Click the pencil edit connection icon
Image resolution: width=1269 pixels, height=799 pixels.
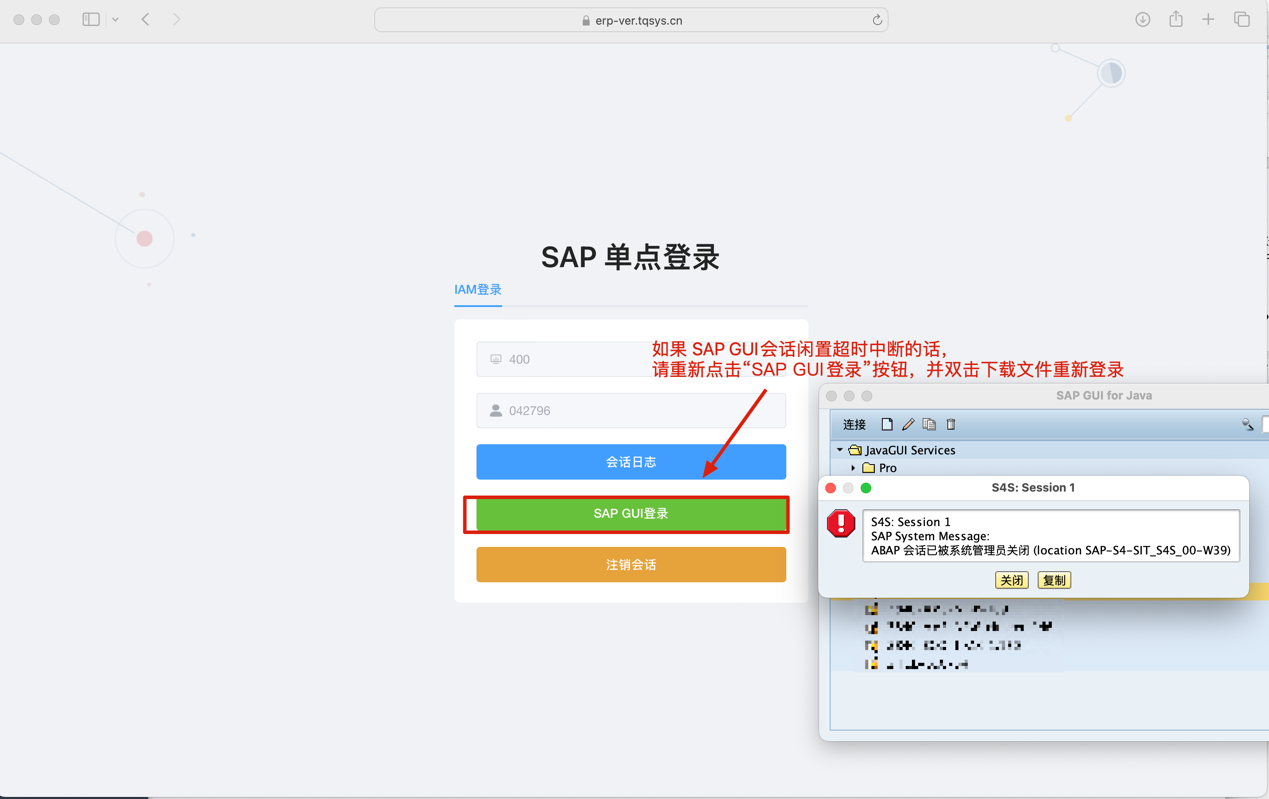[908, 425]
